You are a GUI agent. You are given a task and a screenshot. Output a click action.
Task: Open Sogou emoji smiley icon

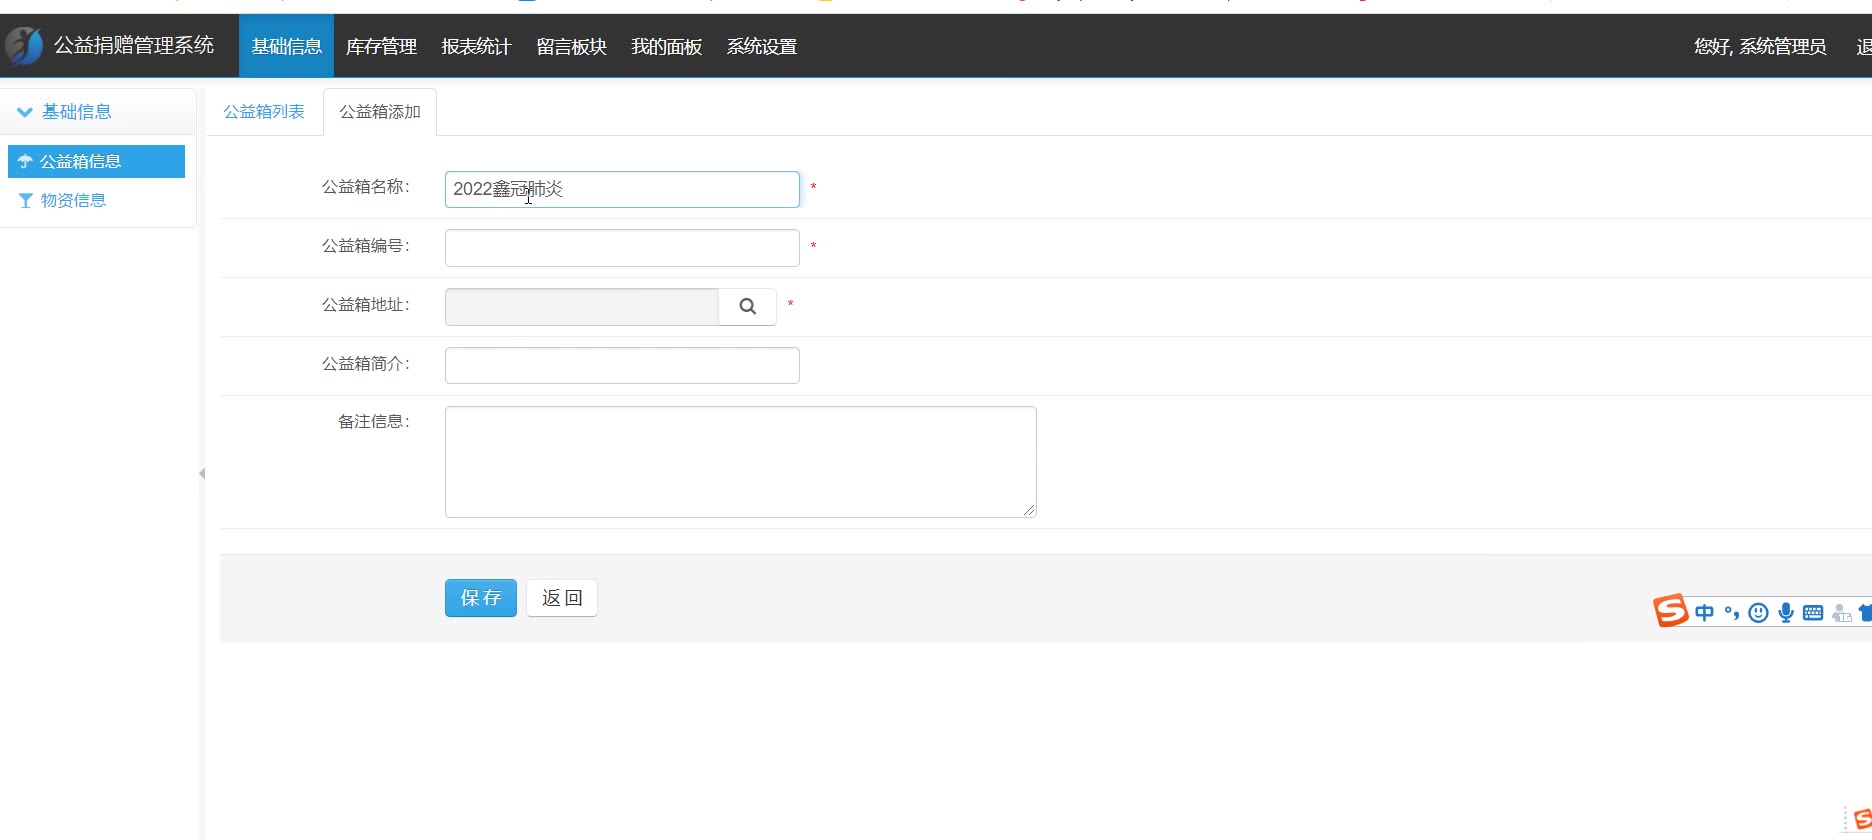pyautogui.click(x=1758, y=613)
